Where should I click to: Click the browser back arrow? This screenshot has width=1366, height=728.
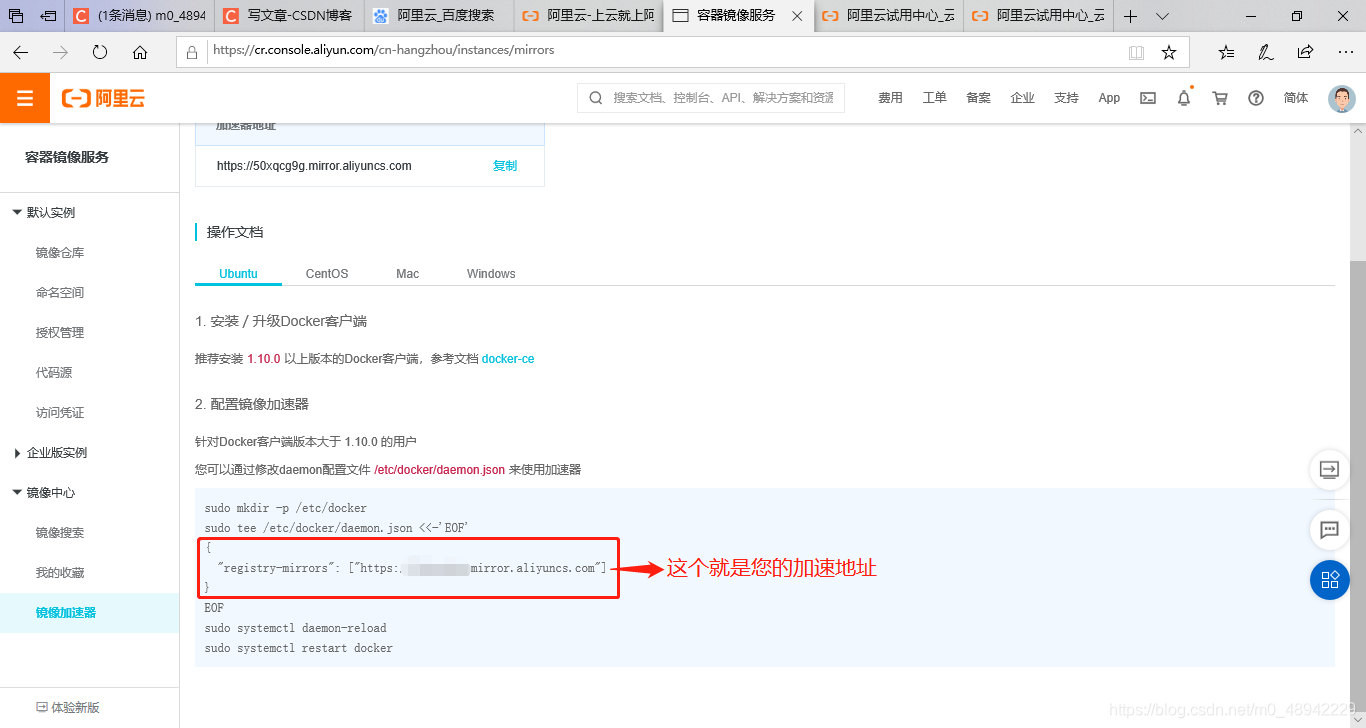[21, 52]
